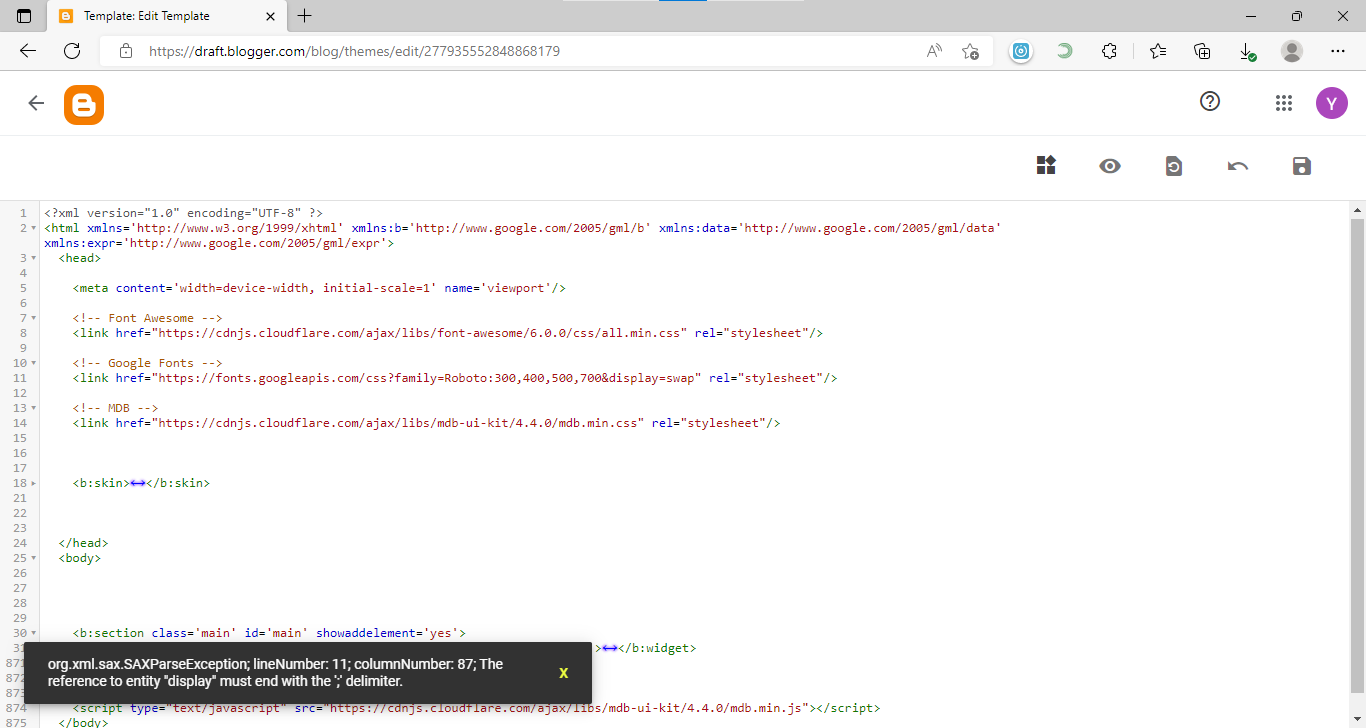This screenshot has width=1366, height=728.
Task: Collapse the head tag fold on line 3
Action: [x=33, y=258]
